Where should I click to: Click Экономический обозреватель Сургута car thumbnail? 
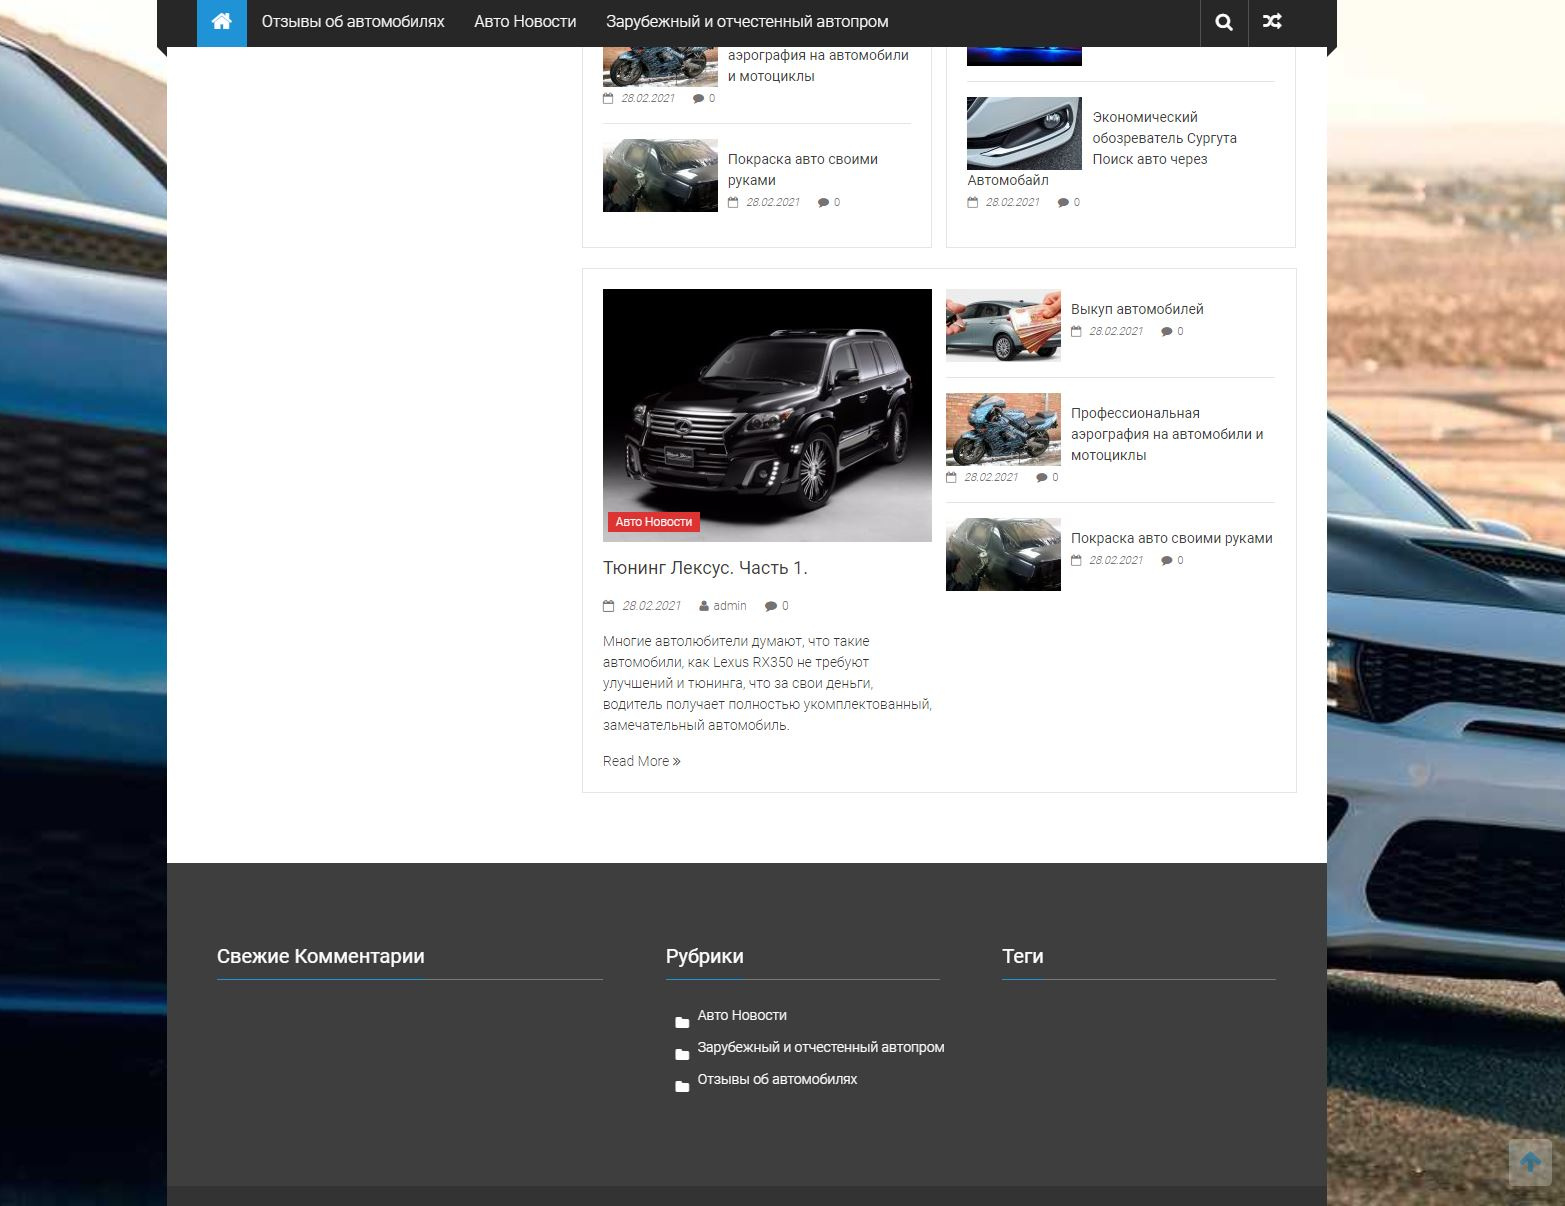(x=1024, y=133)
